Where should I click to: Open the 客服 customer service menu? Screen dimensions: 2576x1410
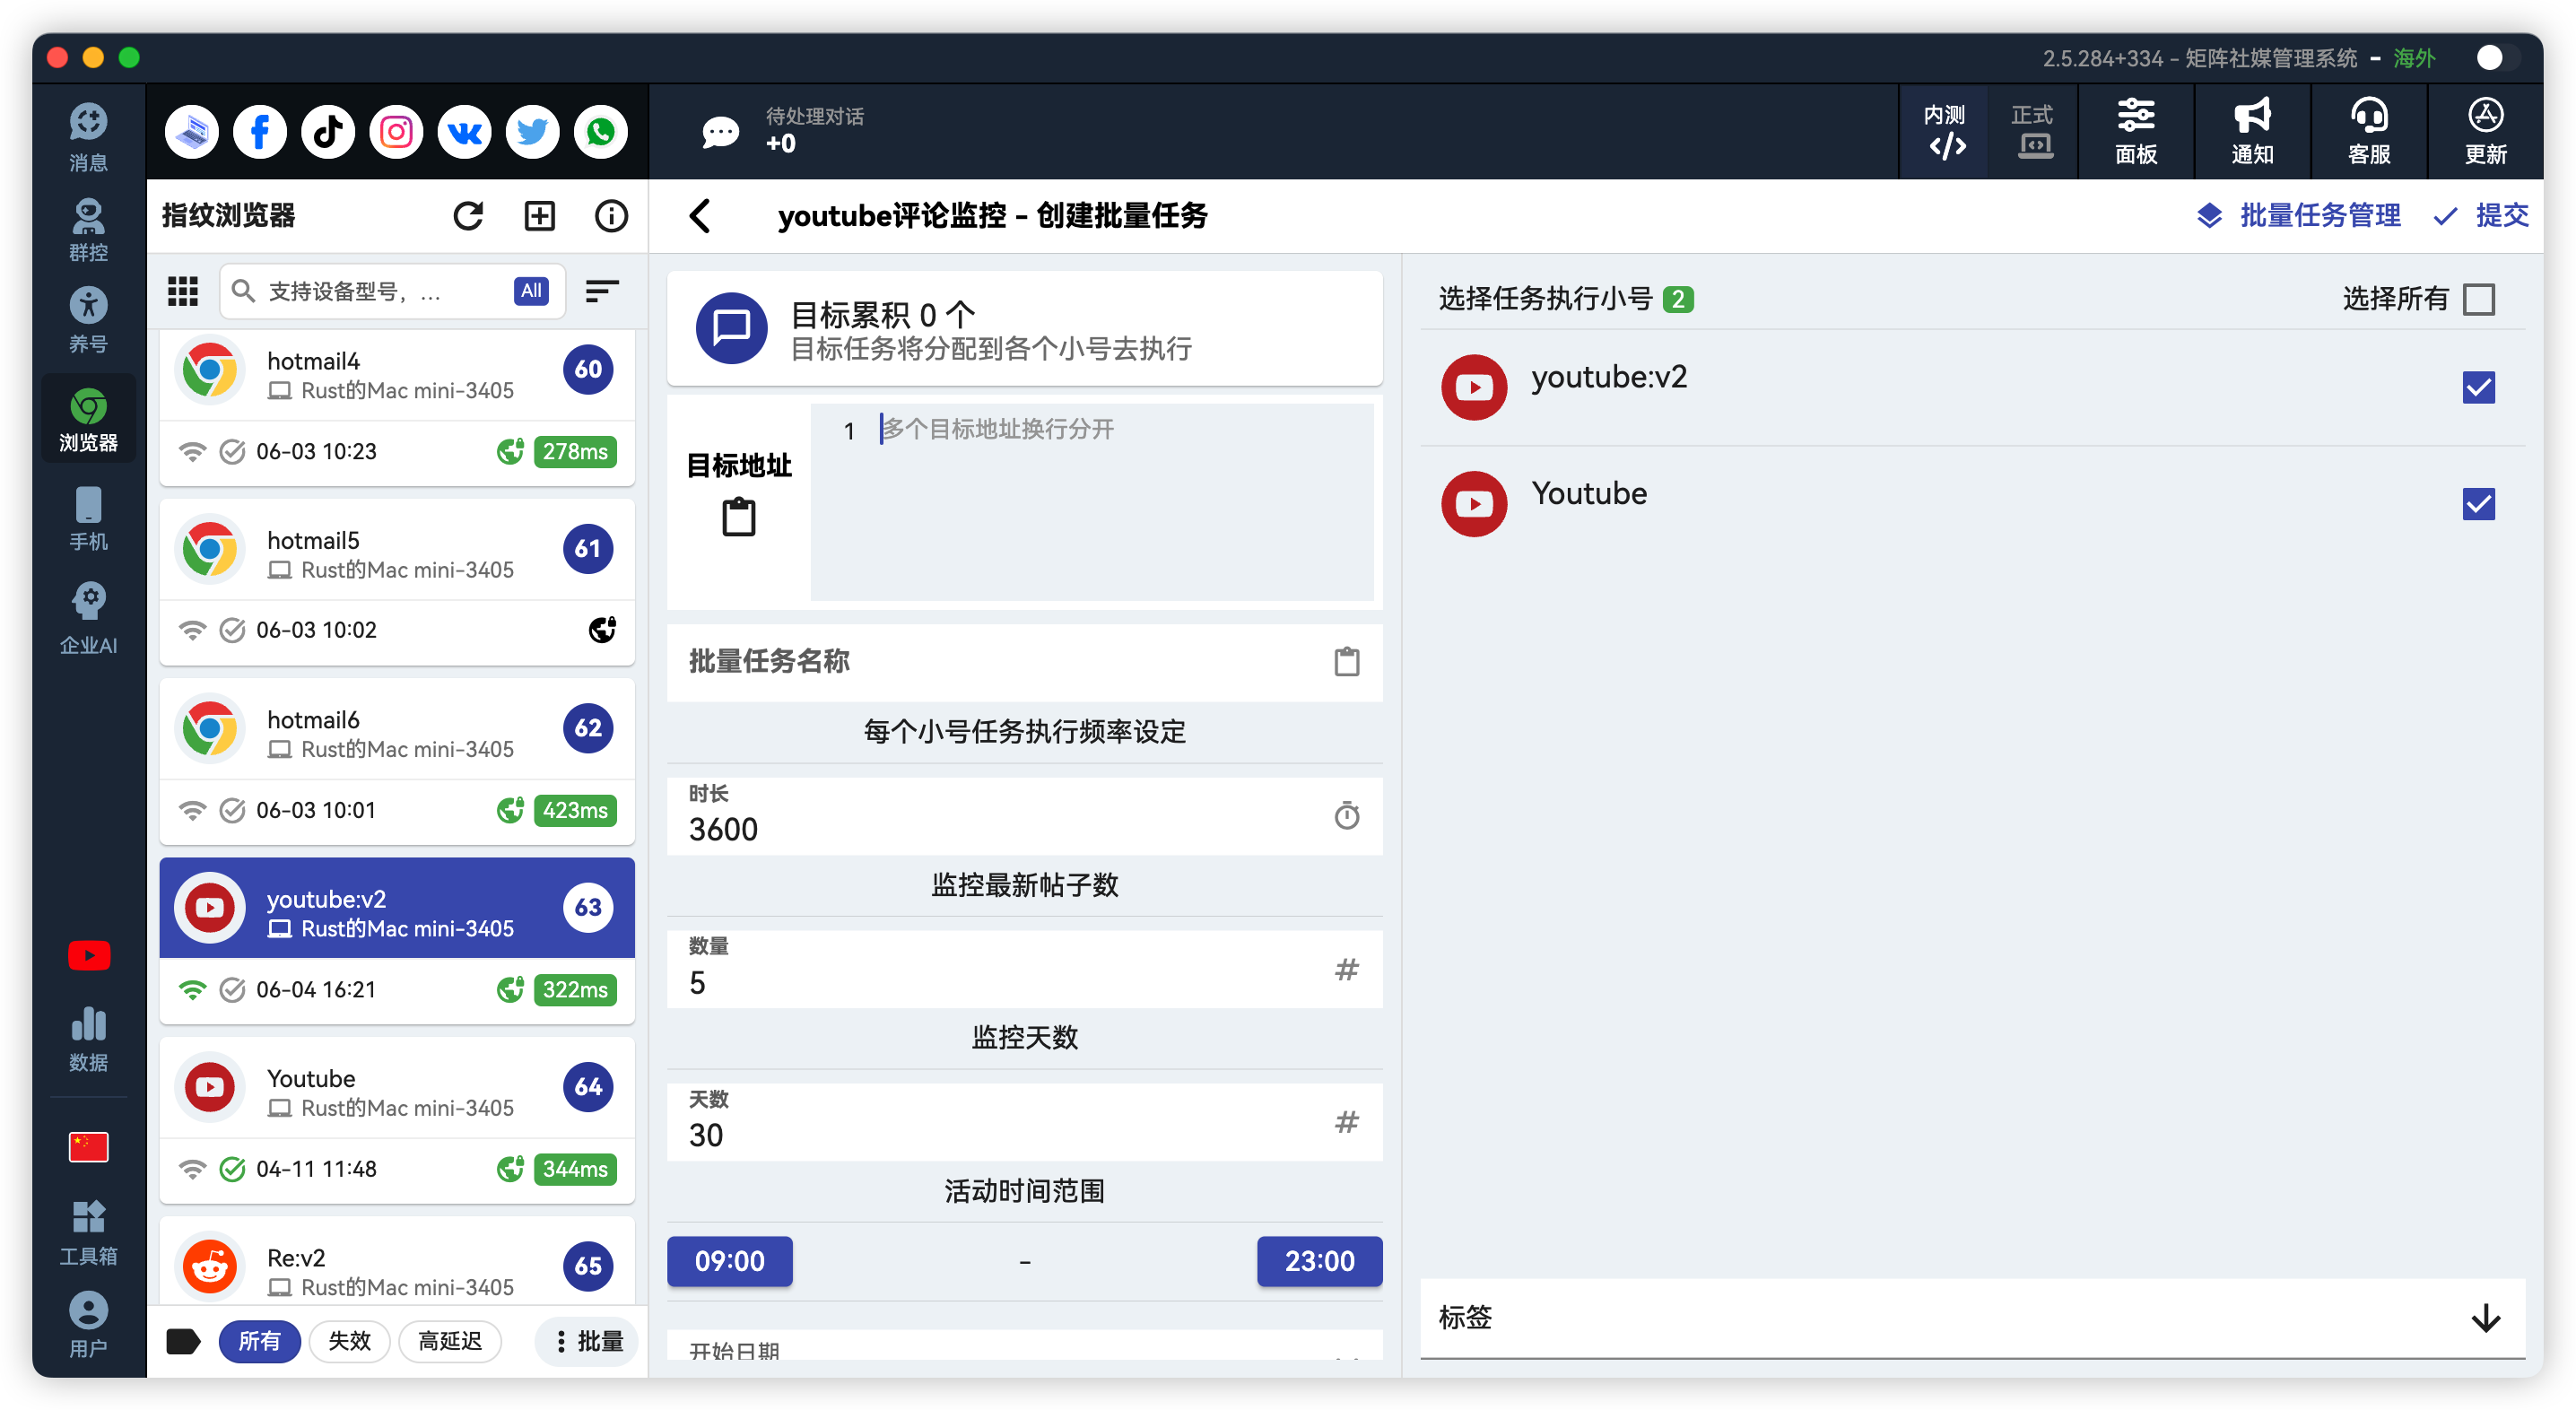pos(2369,131)
